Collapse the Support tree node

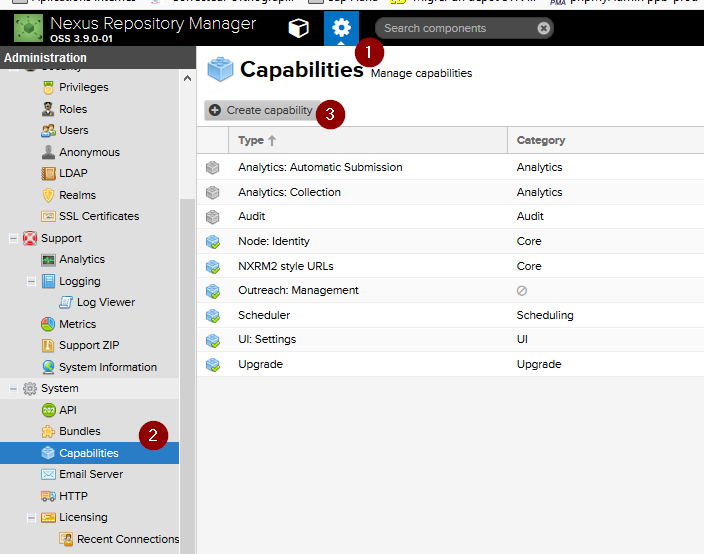13,238
